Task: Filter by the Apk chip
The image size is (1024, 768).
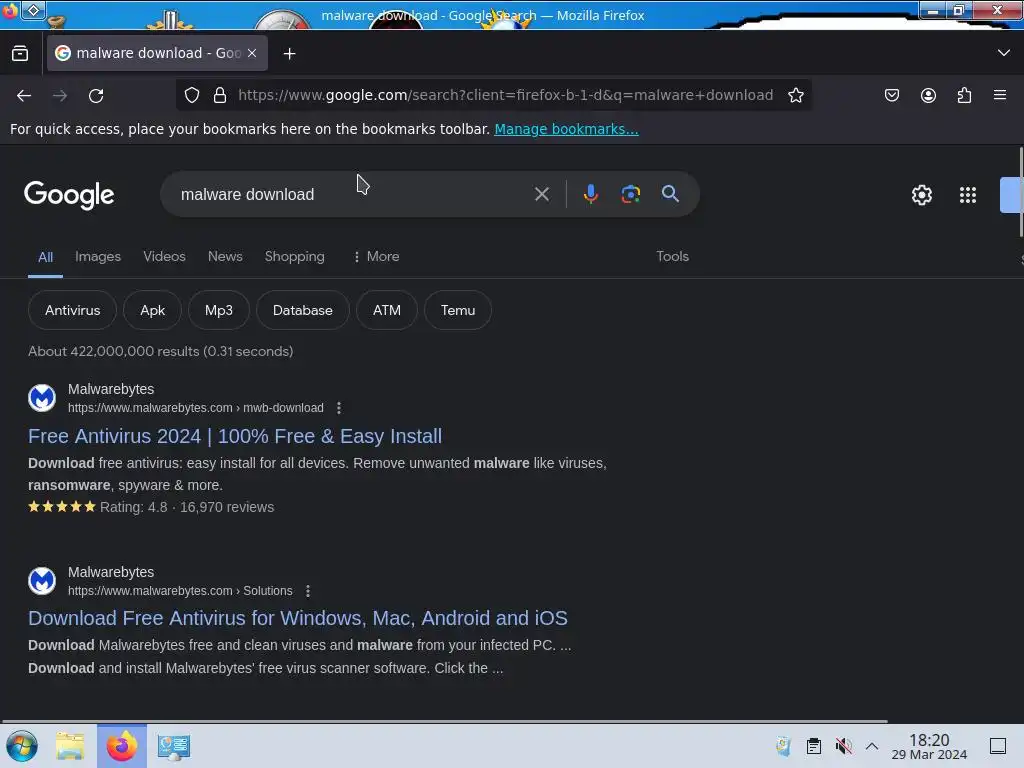Action: [152, 310]
